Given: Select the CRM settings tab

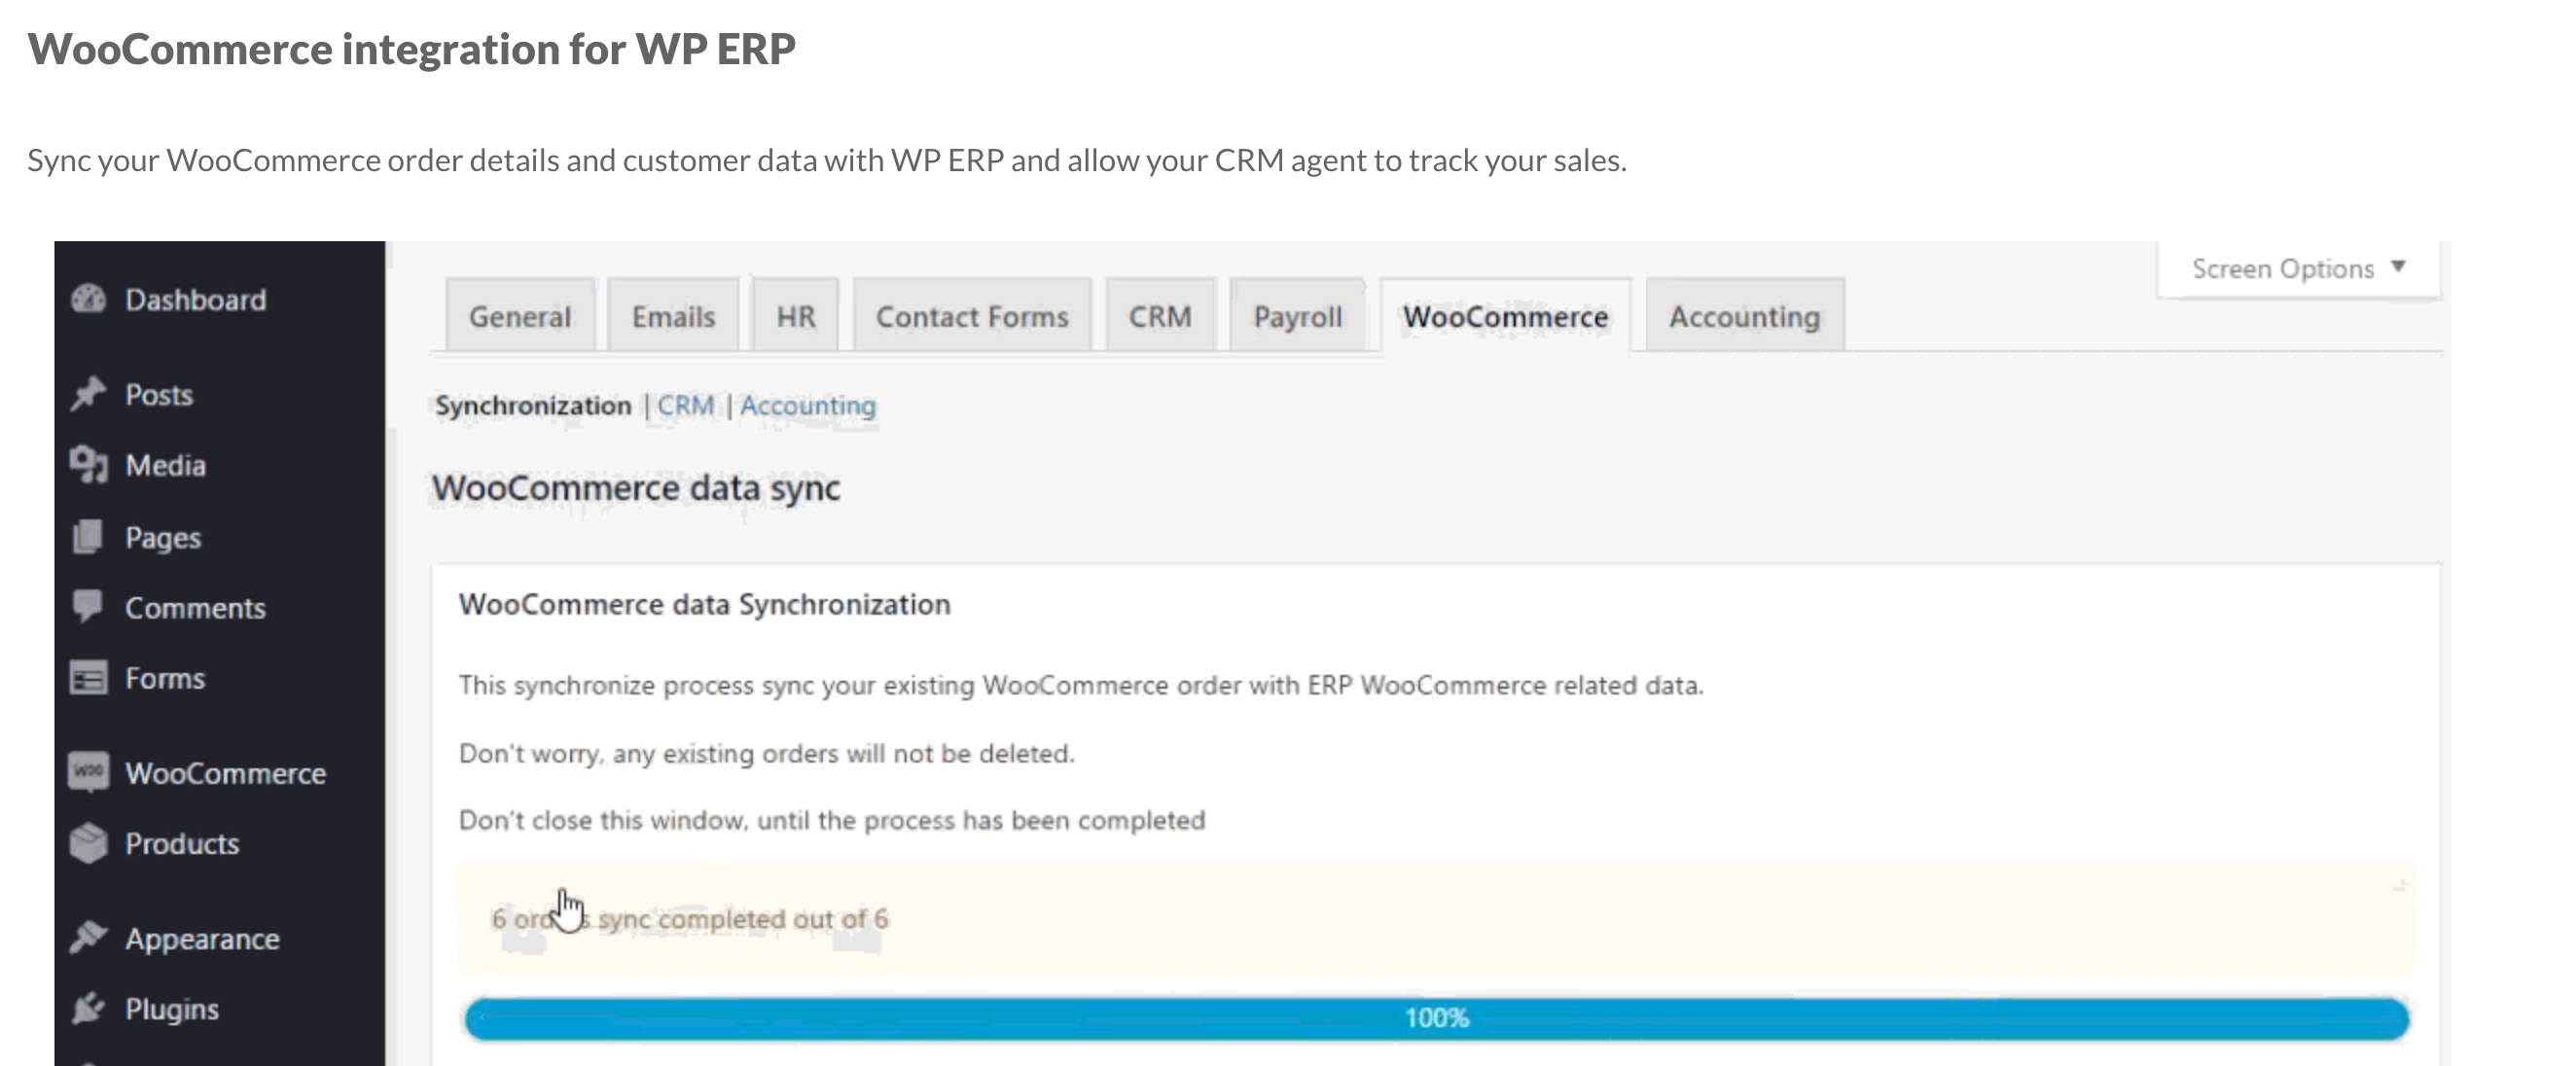Looking at the screenshot, I should click(1160, 316).
